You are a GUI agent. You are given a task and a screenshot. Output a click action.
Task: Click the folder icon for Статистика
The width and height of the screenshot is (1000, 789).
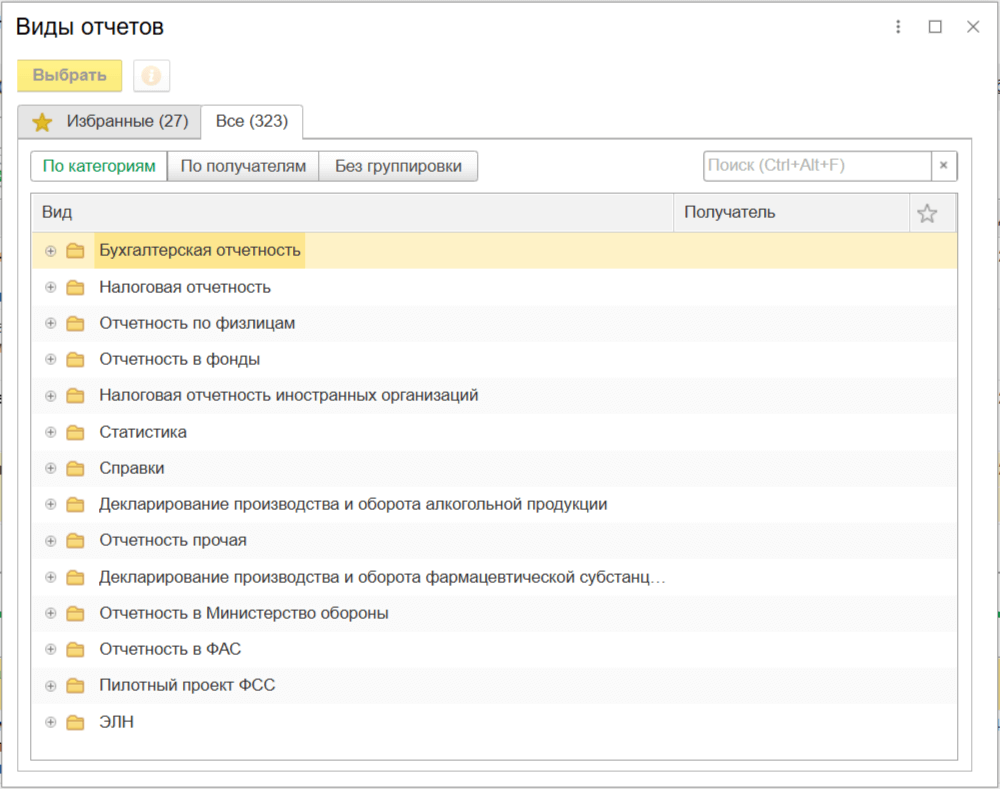pos(75,432)
